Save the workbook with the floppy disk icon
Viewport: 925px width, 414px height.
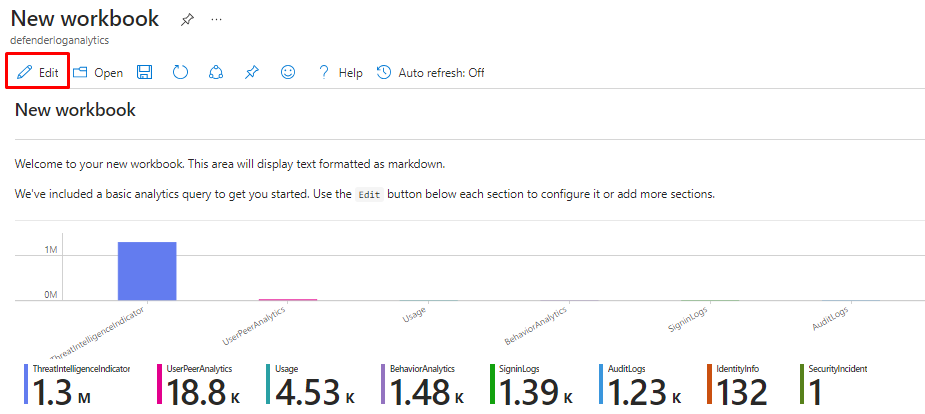145,73
